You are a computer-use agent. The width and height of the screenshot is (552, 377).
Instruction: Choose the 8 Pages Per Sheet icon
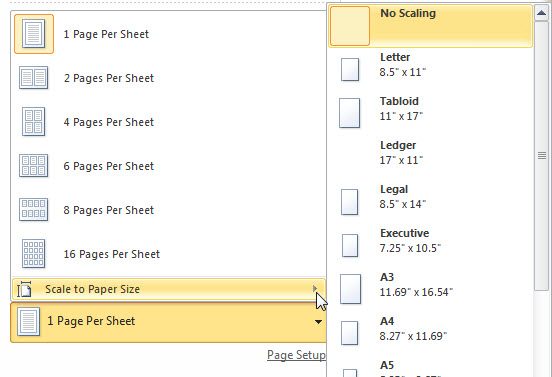pos(33,209)
